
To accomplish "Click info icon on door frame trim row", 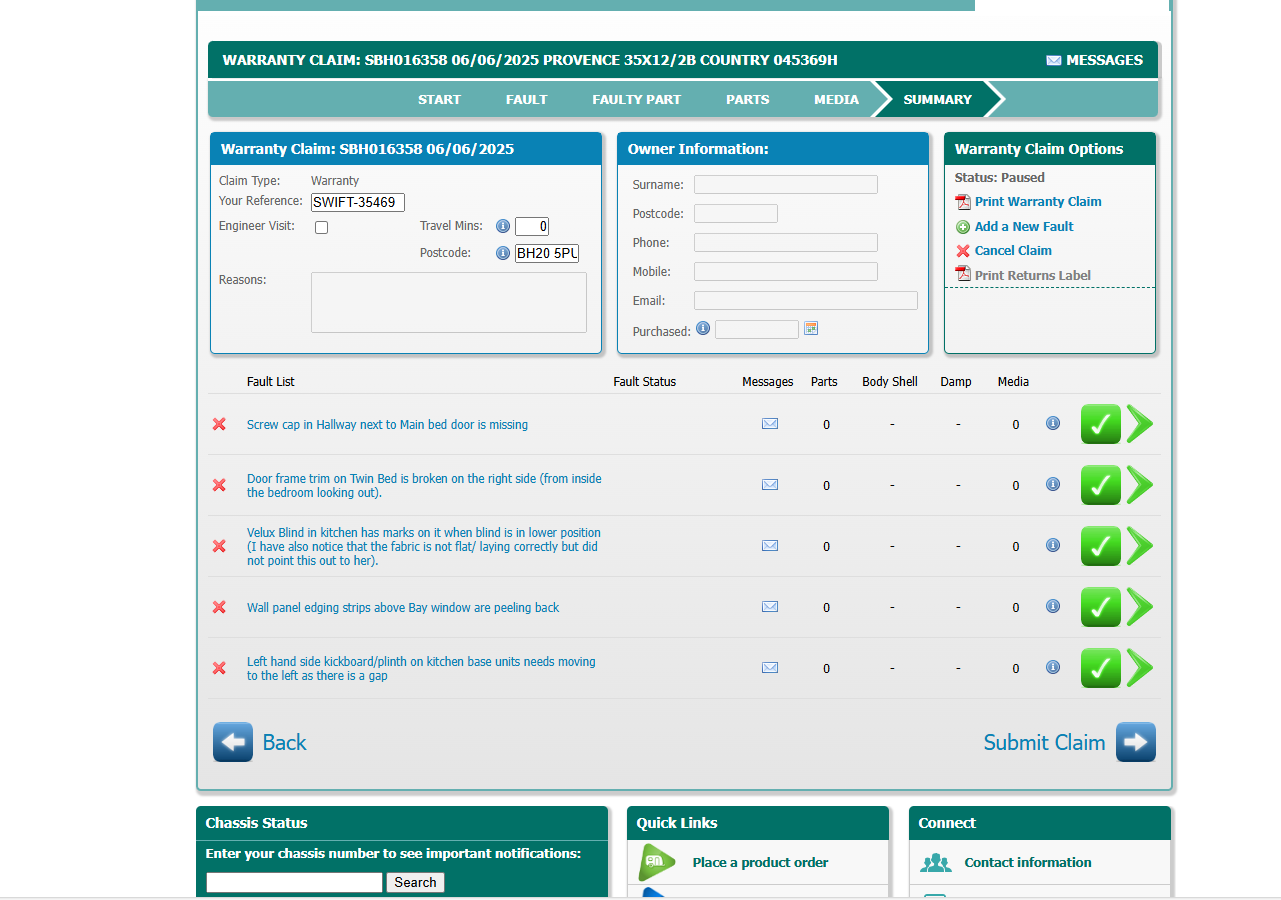I will [x=1053, y=484].
